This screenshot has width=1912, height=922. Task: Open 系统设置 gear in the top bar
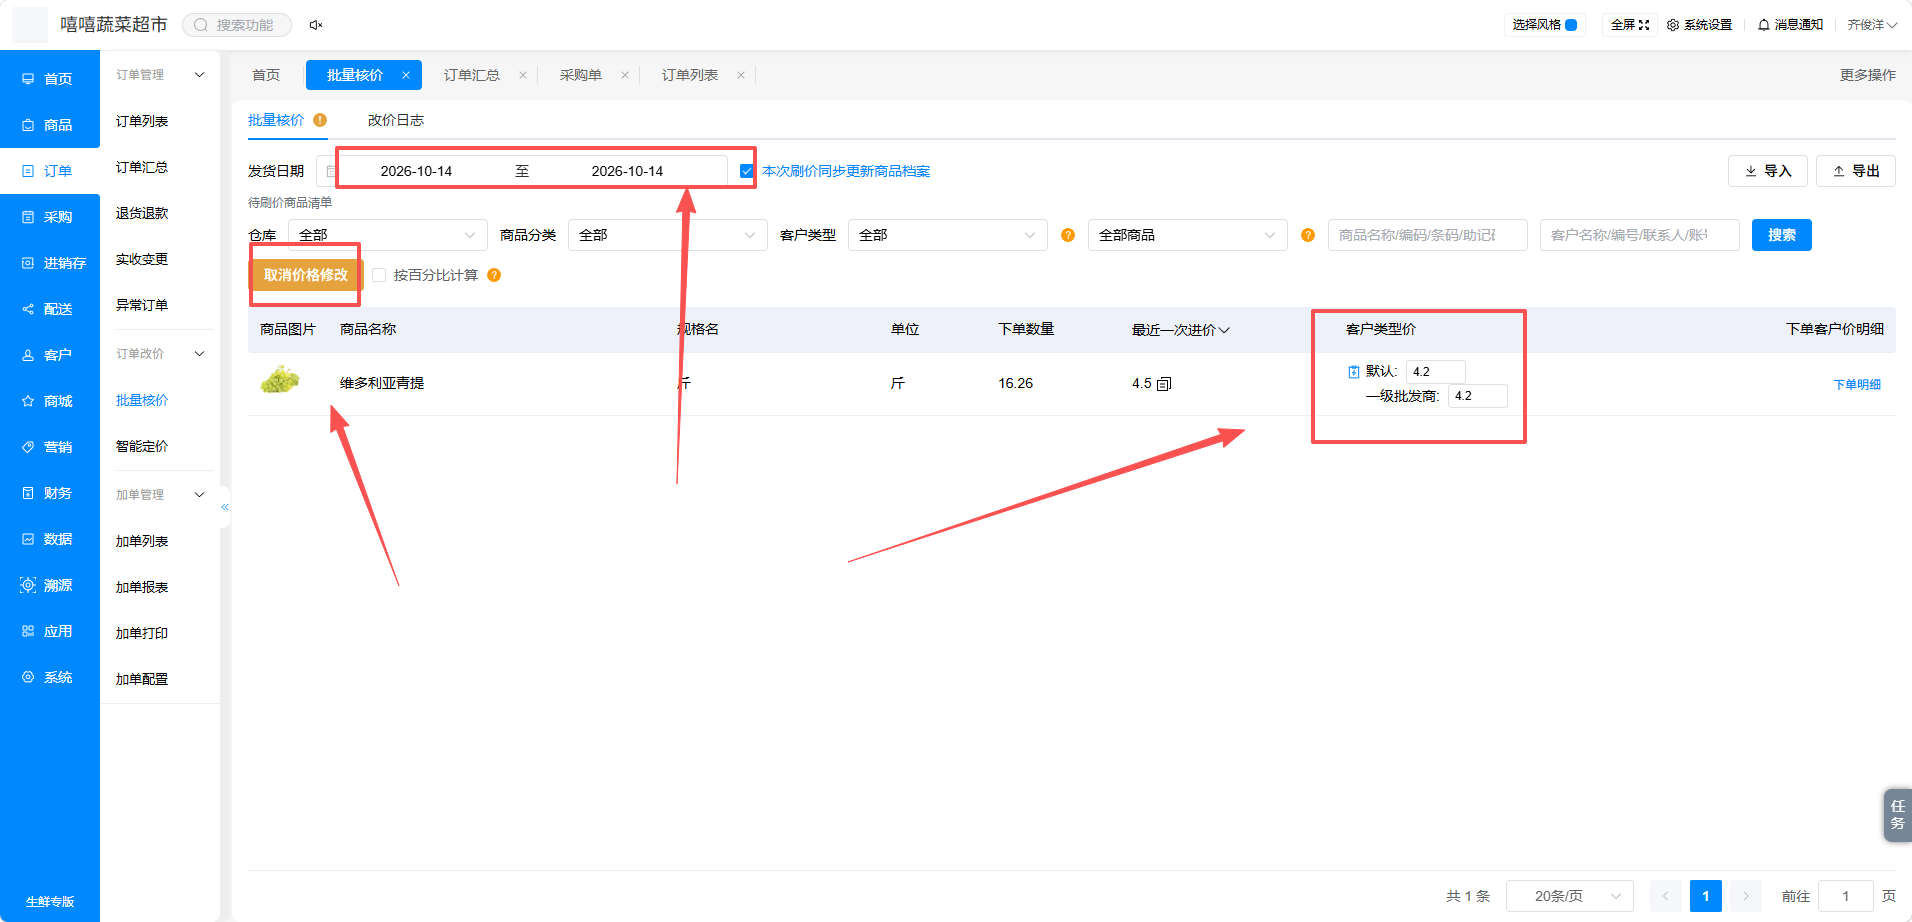pos(1673,25)
